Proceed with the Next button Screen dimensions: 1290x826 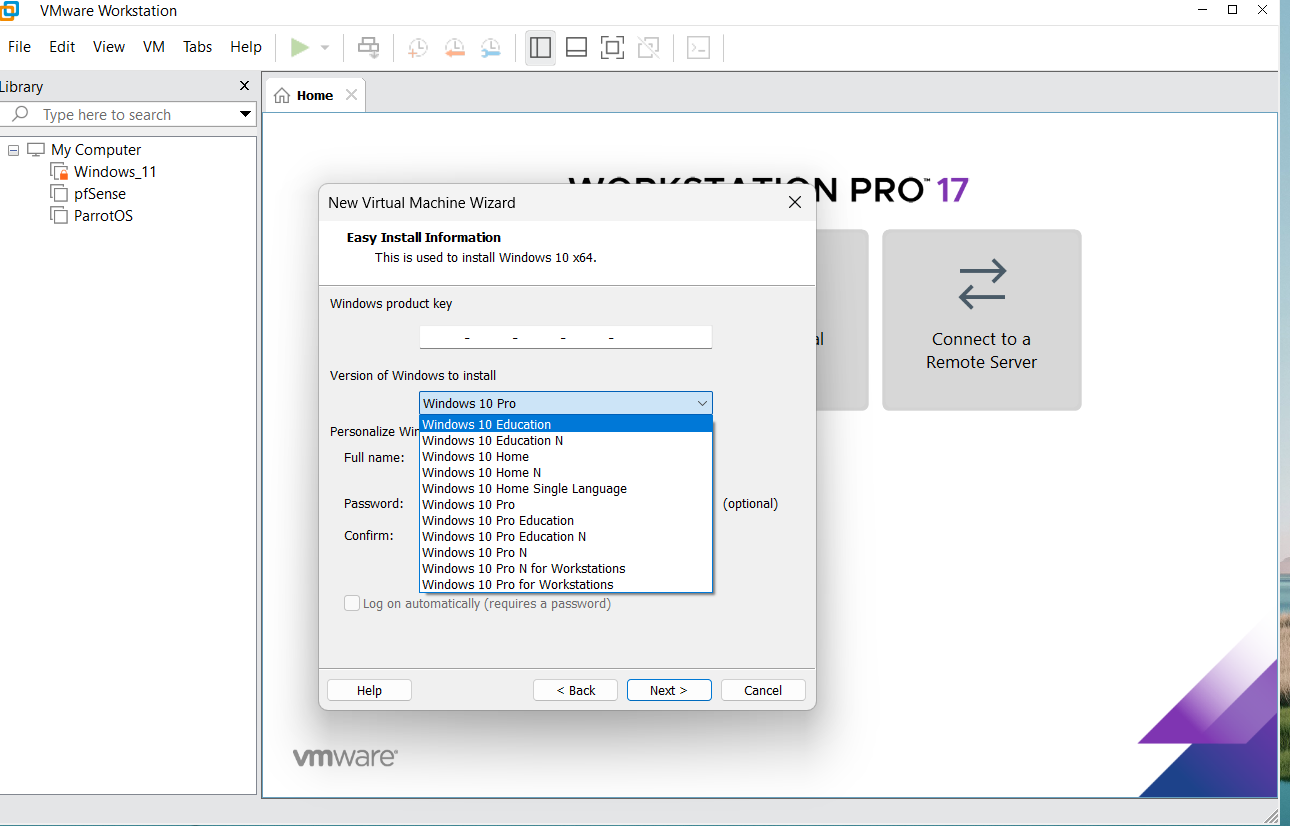tap(669, 690)
